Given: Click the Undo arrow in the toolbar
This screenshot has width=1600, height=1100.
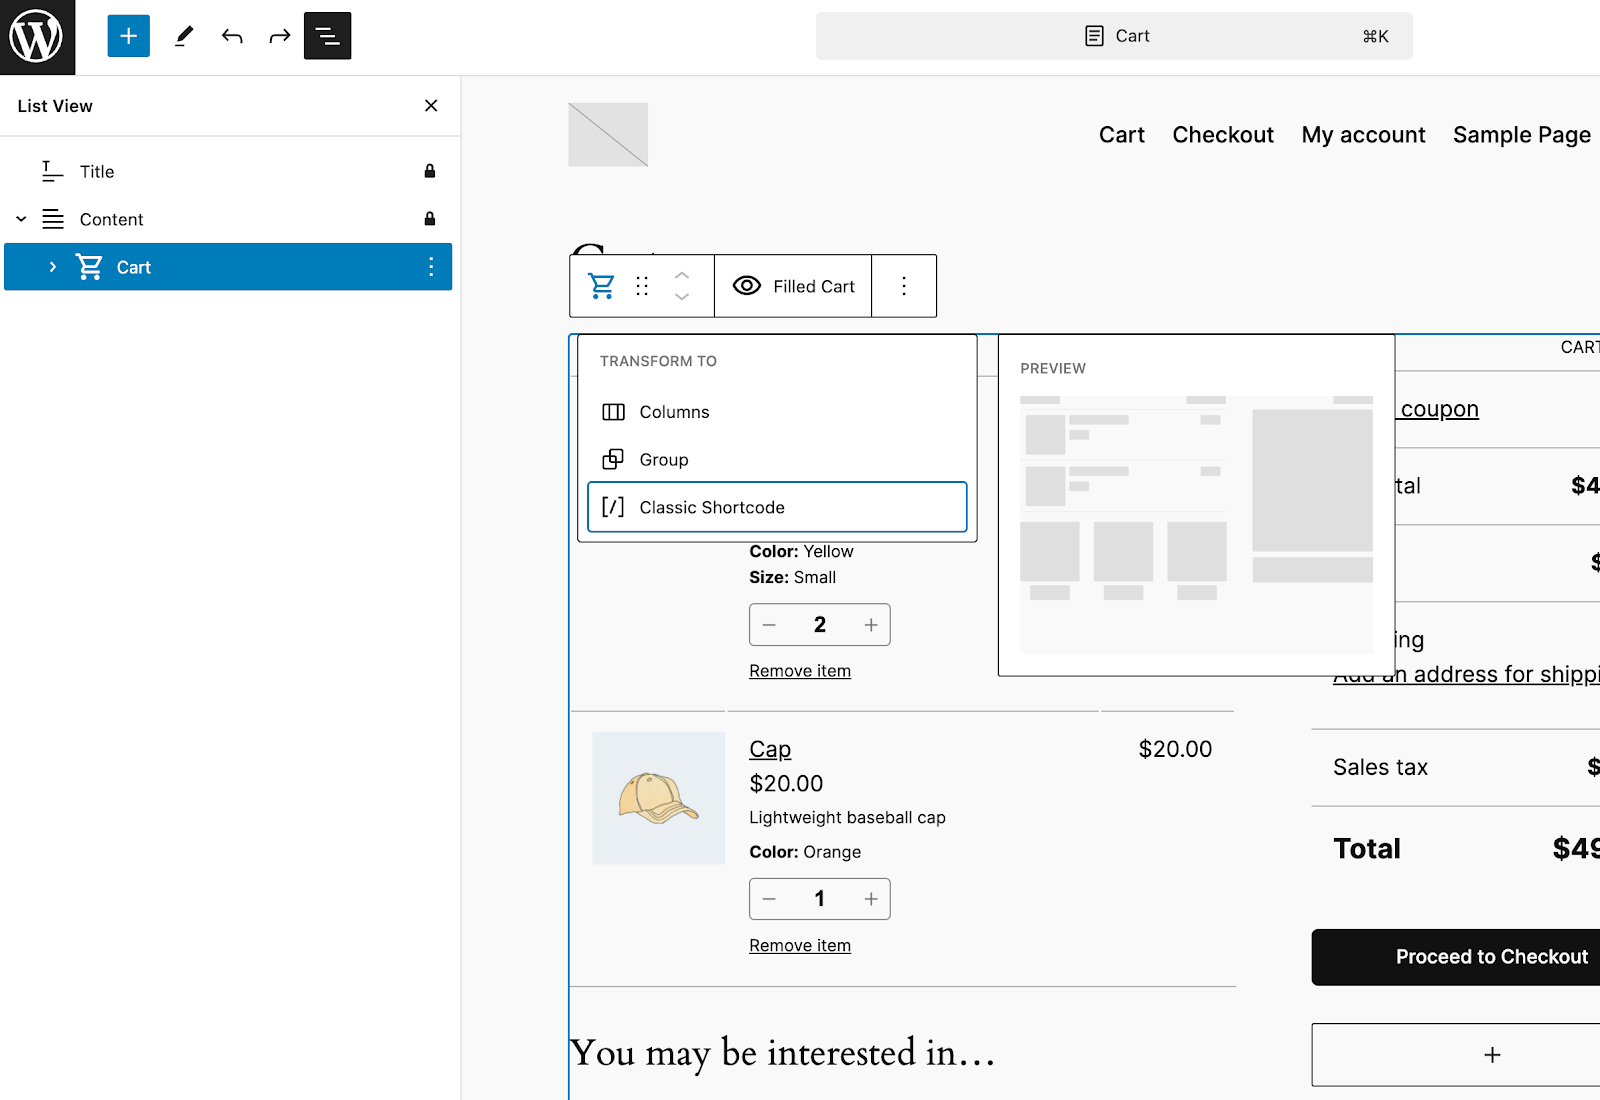Looking at the screenshot, I should point(231,36).
